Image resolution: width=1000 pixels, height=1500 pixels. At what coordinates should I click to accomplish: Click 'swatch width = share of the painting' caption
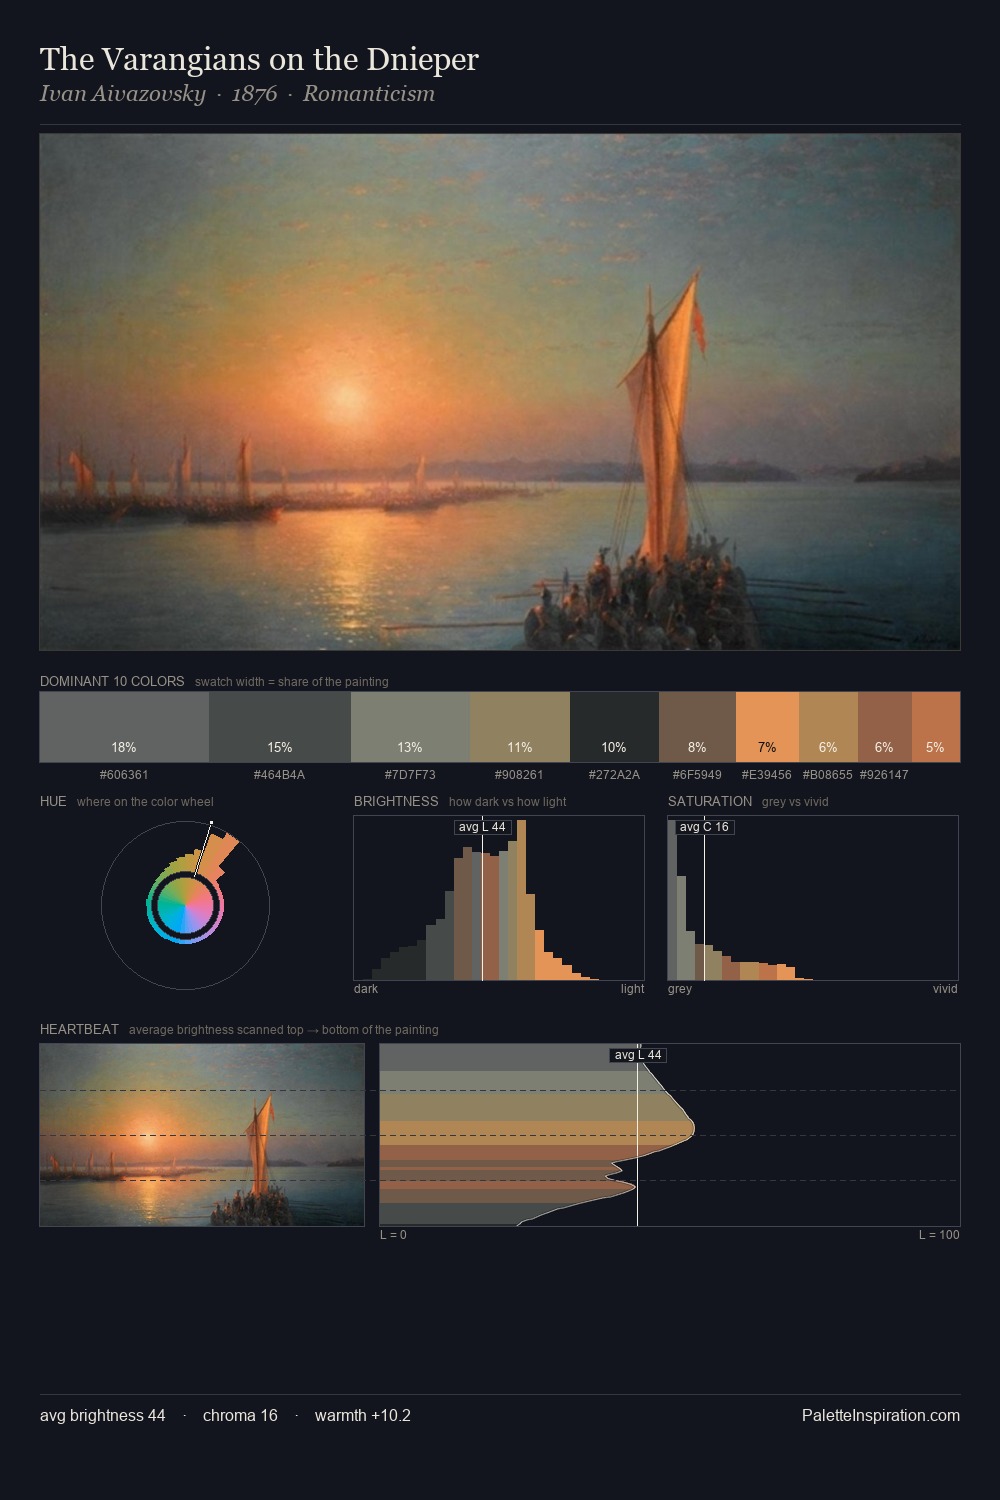[x=292, y=682]
